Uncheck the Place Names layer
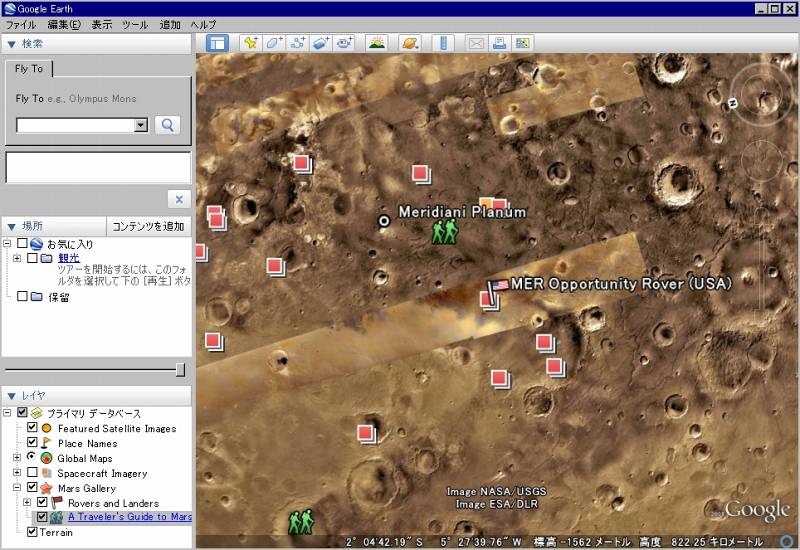The width and height of the screenshot is (800, 550). 32,442
